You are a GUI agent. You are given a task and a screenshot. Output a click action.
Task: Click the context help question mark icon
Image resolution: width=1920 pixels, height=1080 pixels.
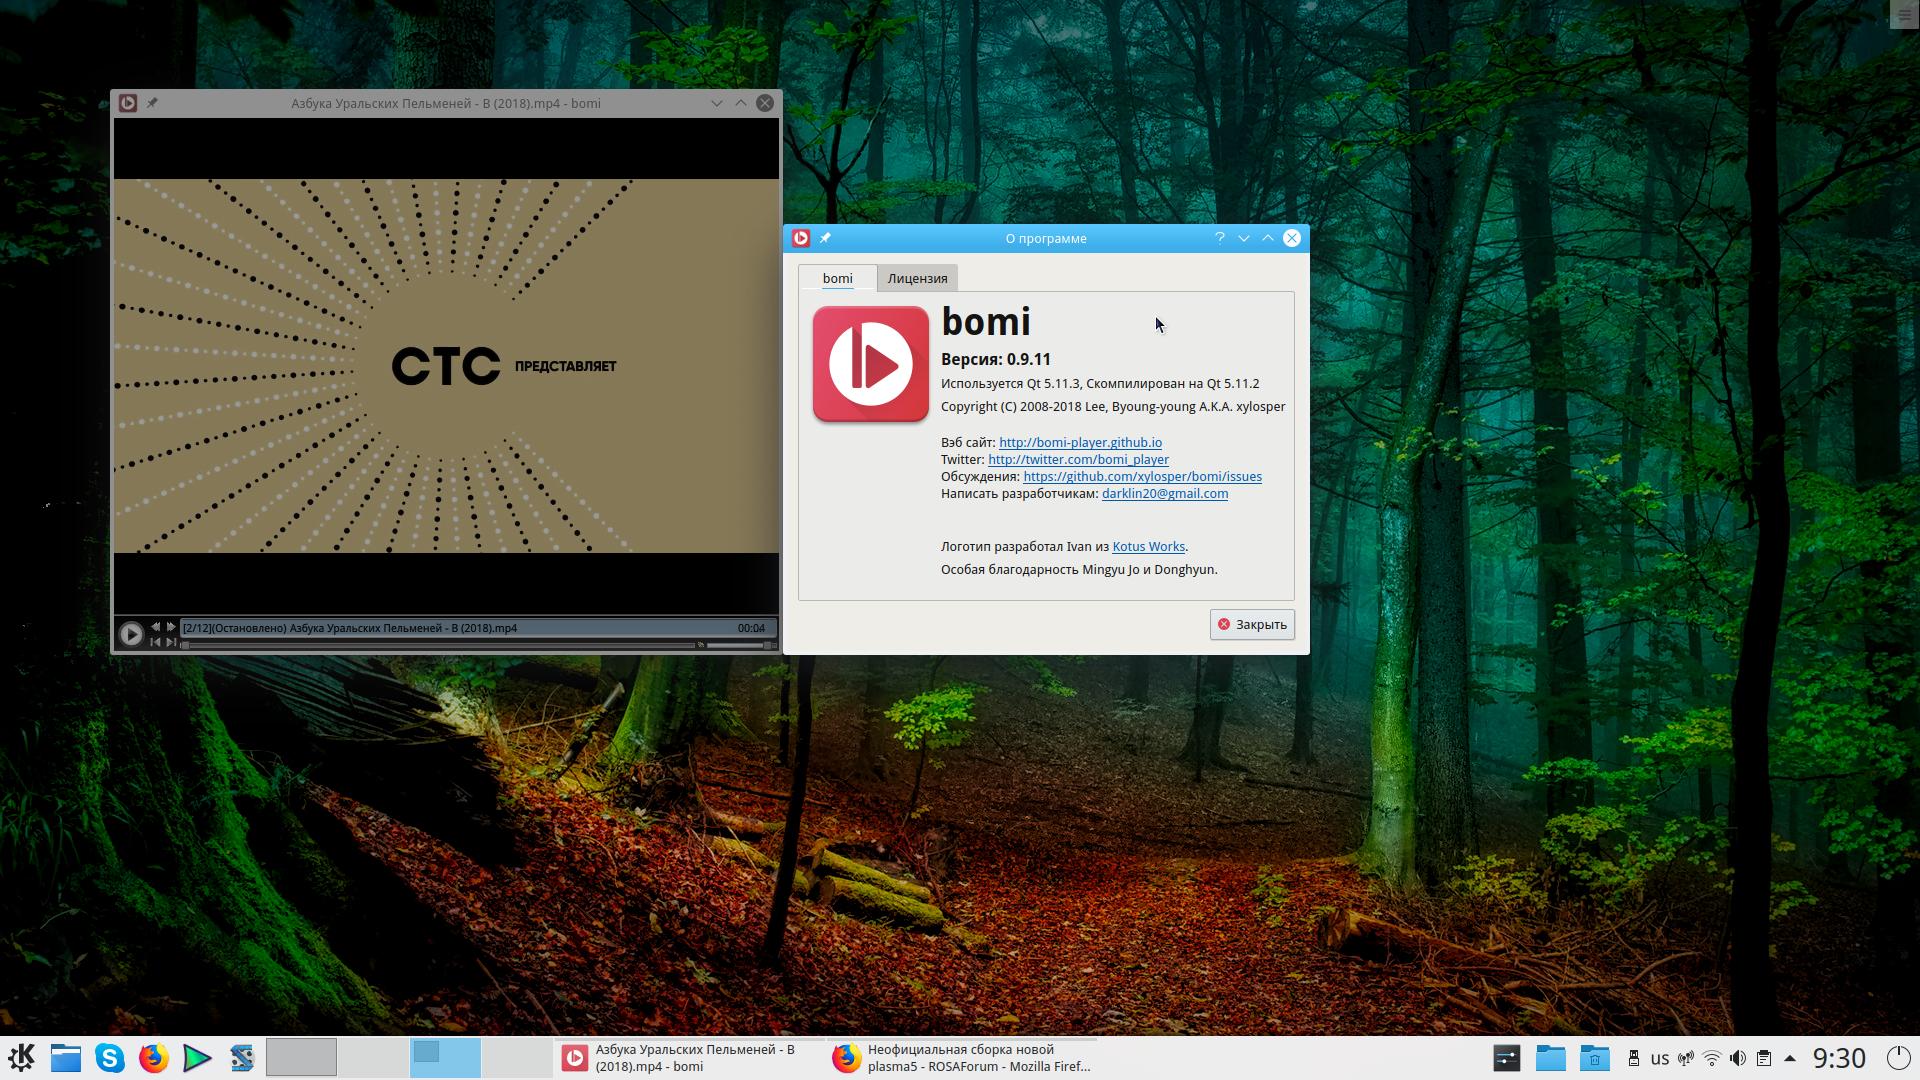click(x=1219, y=238)
